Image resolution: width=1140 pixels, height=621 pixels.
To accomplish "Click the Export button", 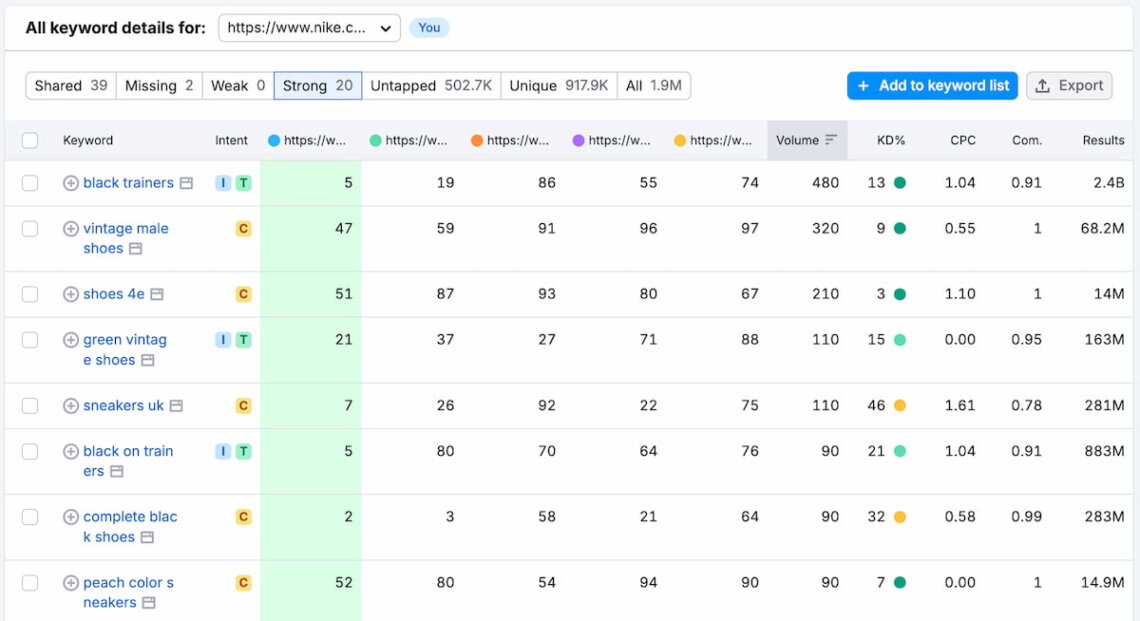I will click(x=1069, y=86).
